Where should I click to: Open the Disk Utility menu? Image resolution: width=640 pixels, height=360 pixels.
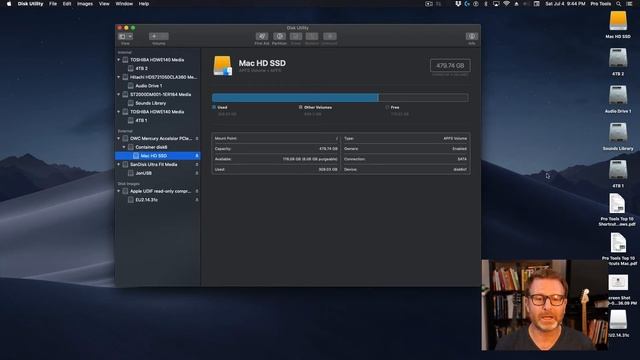(x=30, y=4)
